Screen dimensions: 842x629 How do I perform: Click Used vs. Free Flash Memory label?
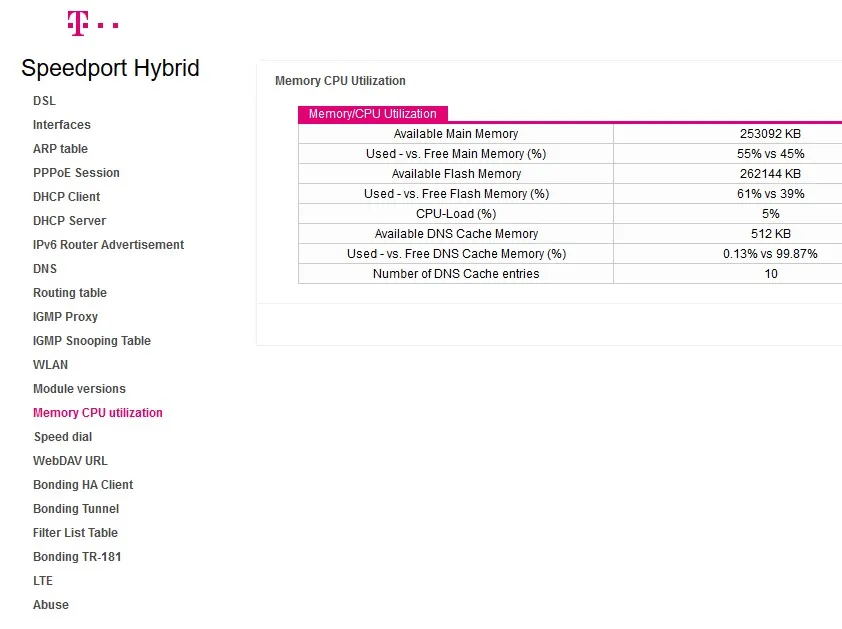click(x=456, y=194)
